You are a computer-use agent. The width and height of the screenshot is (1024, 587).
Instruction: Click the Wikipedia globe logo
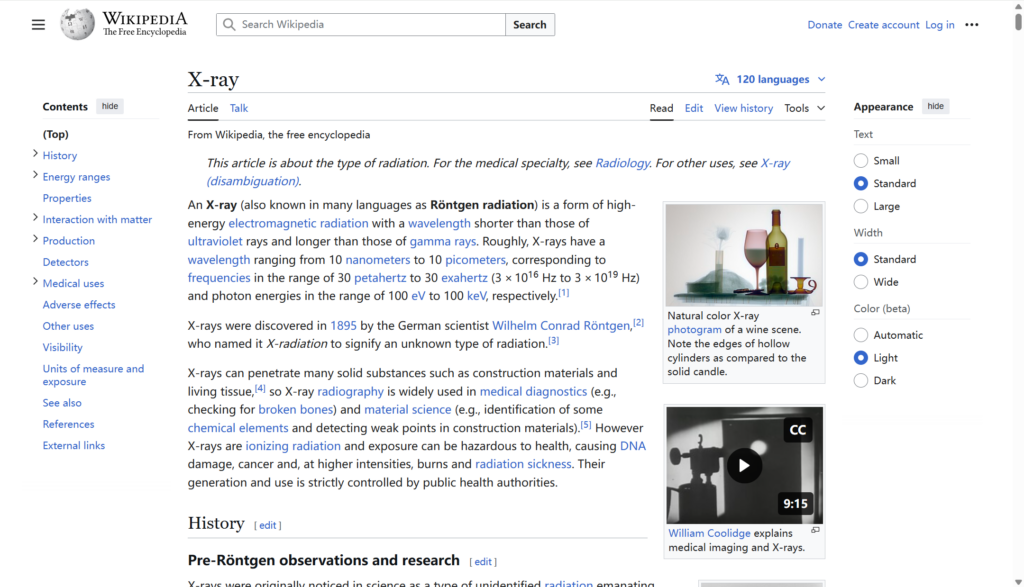[x=77, y=25]
